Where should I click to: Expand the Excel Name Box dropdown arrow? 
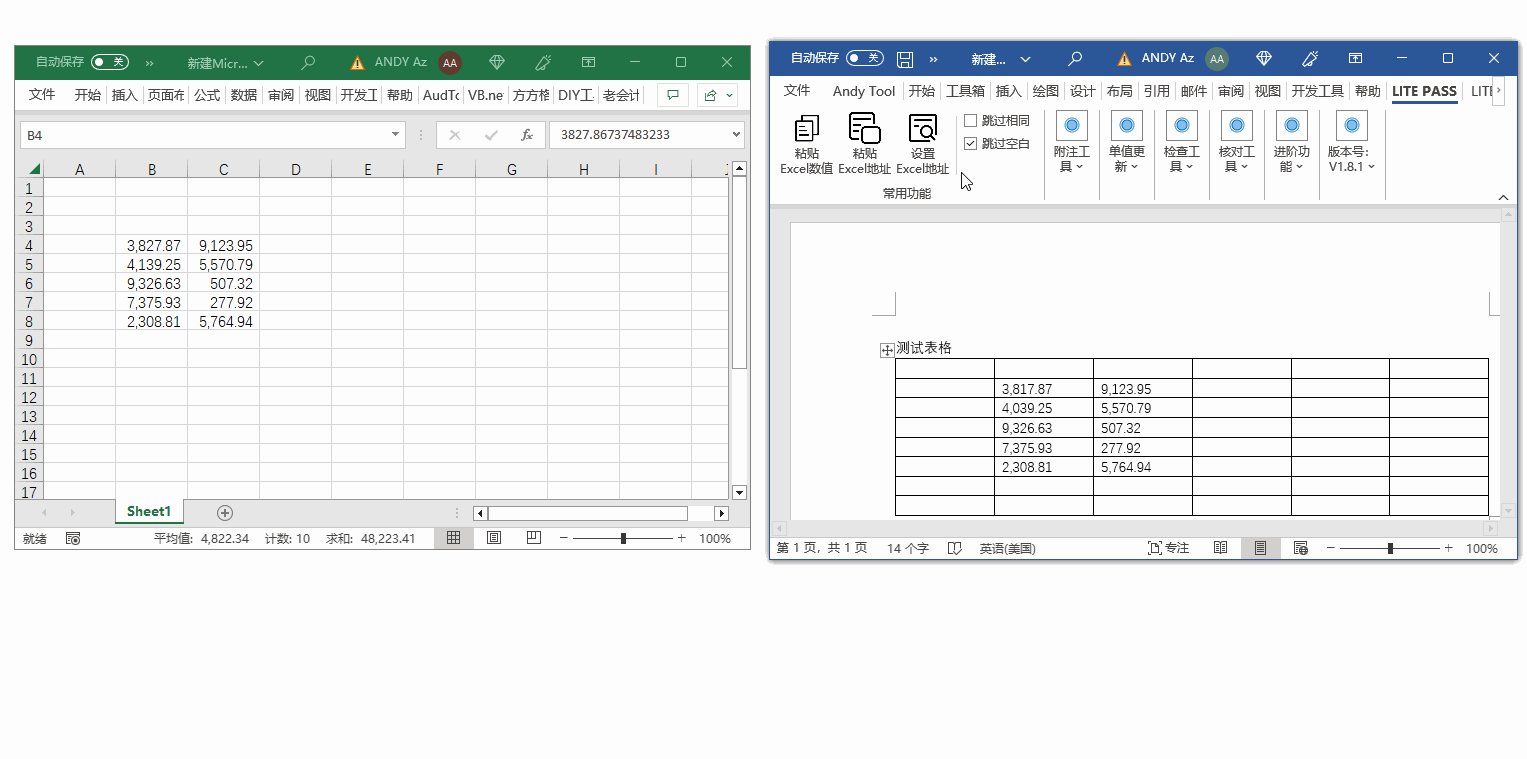(396, 135)
